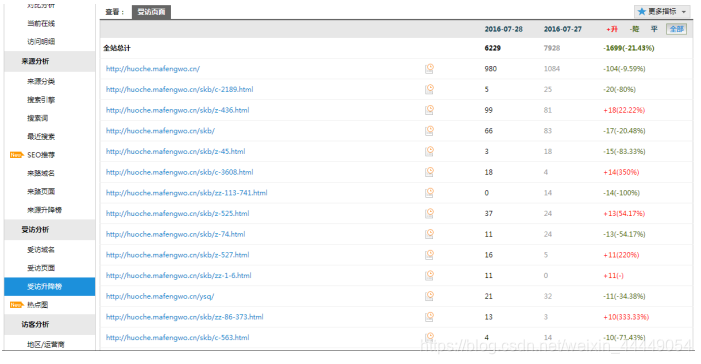Open the skb/z-525.html link
The height and width of the screenshot is (364, 701).
(177, 213)
